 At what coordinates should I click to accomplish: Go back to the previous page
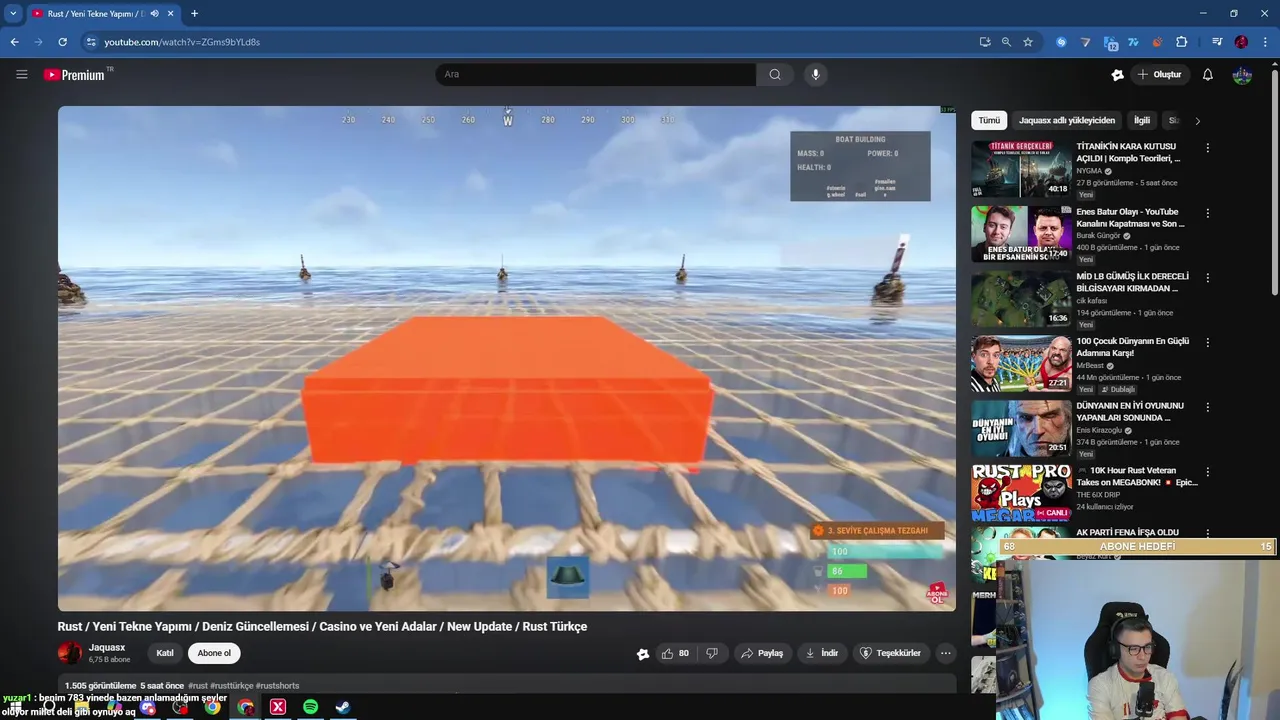[14, 42]
